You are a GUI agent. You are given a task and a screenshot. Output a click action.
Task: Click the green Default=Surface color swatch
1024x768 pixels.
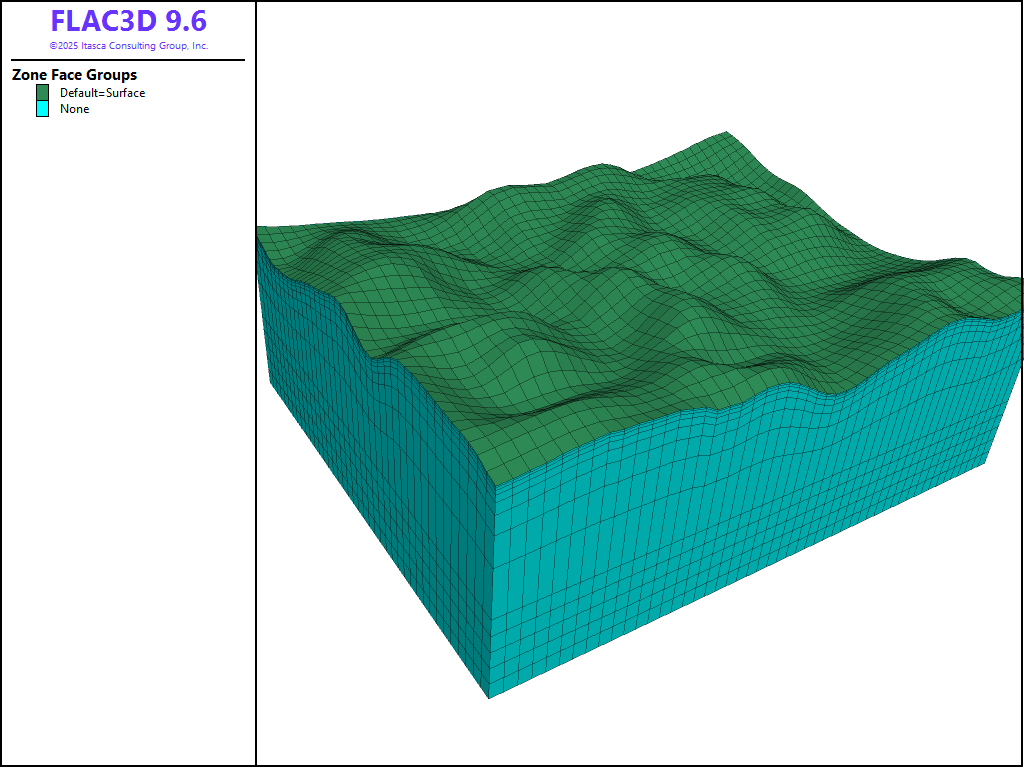(42, 93)
